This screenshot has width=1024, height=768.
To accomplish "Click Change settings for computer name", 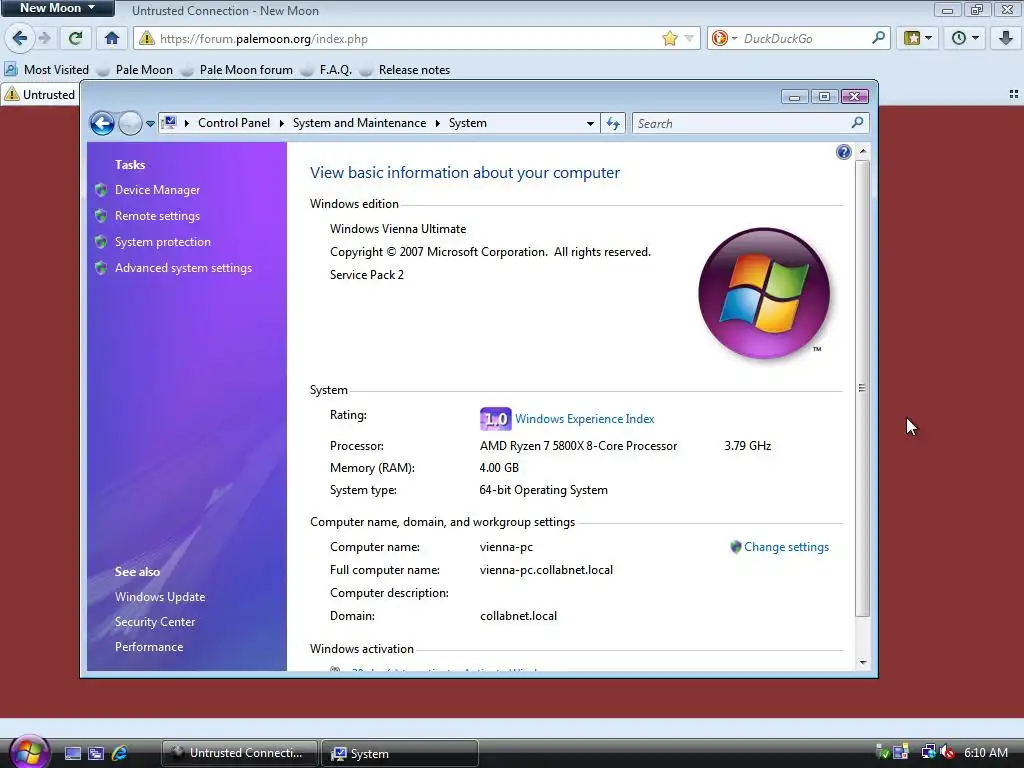I will point(786,547).
